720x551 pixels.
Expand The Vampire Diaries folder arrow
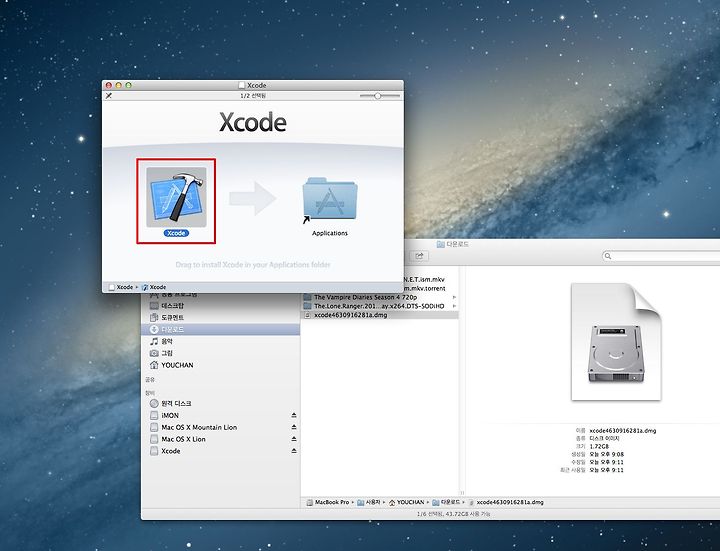coord(455,297)
